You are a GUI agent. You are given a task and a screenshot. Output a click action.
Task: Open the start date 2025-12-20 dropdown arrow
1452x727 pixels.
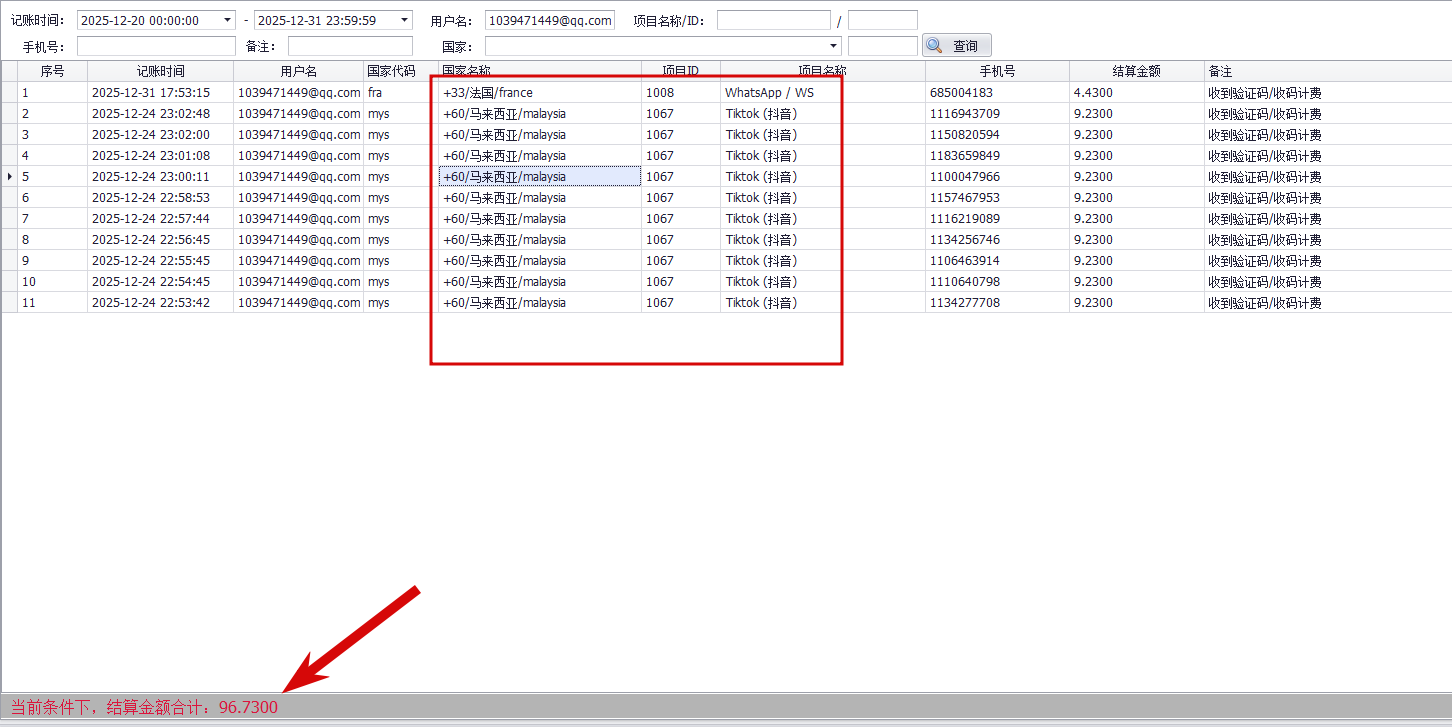(x=227, y=20)
